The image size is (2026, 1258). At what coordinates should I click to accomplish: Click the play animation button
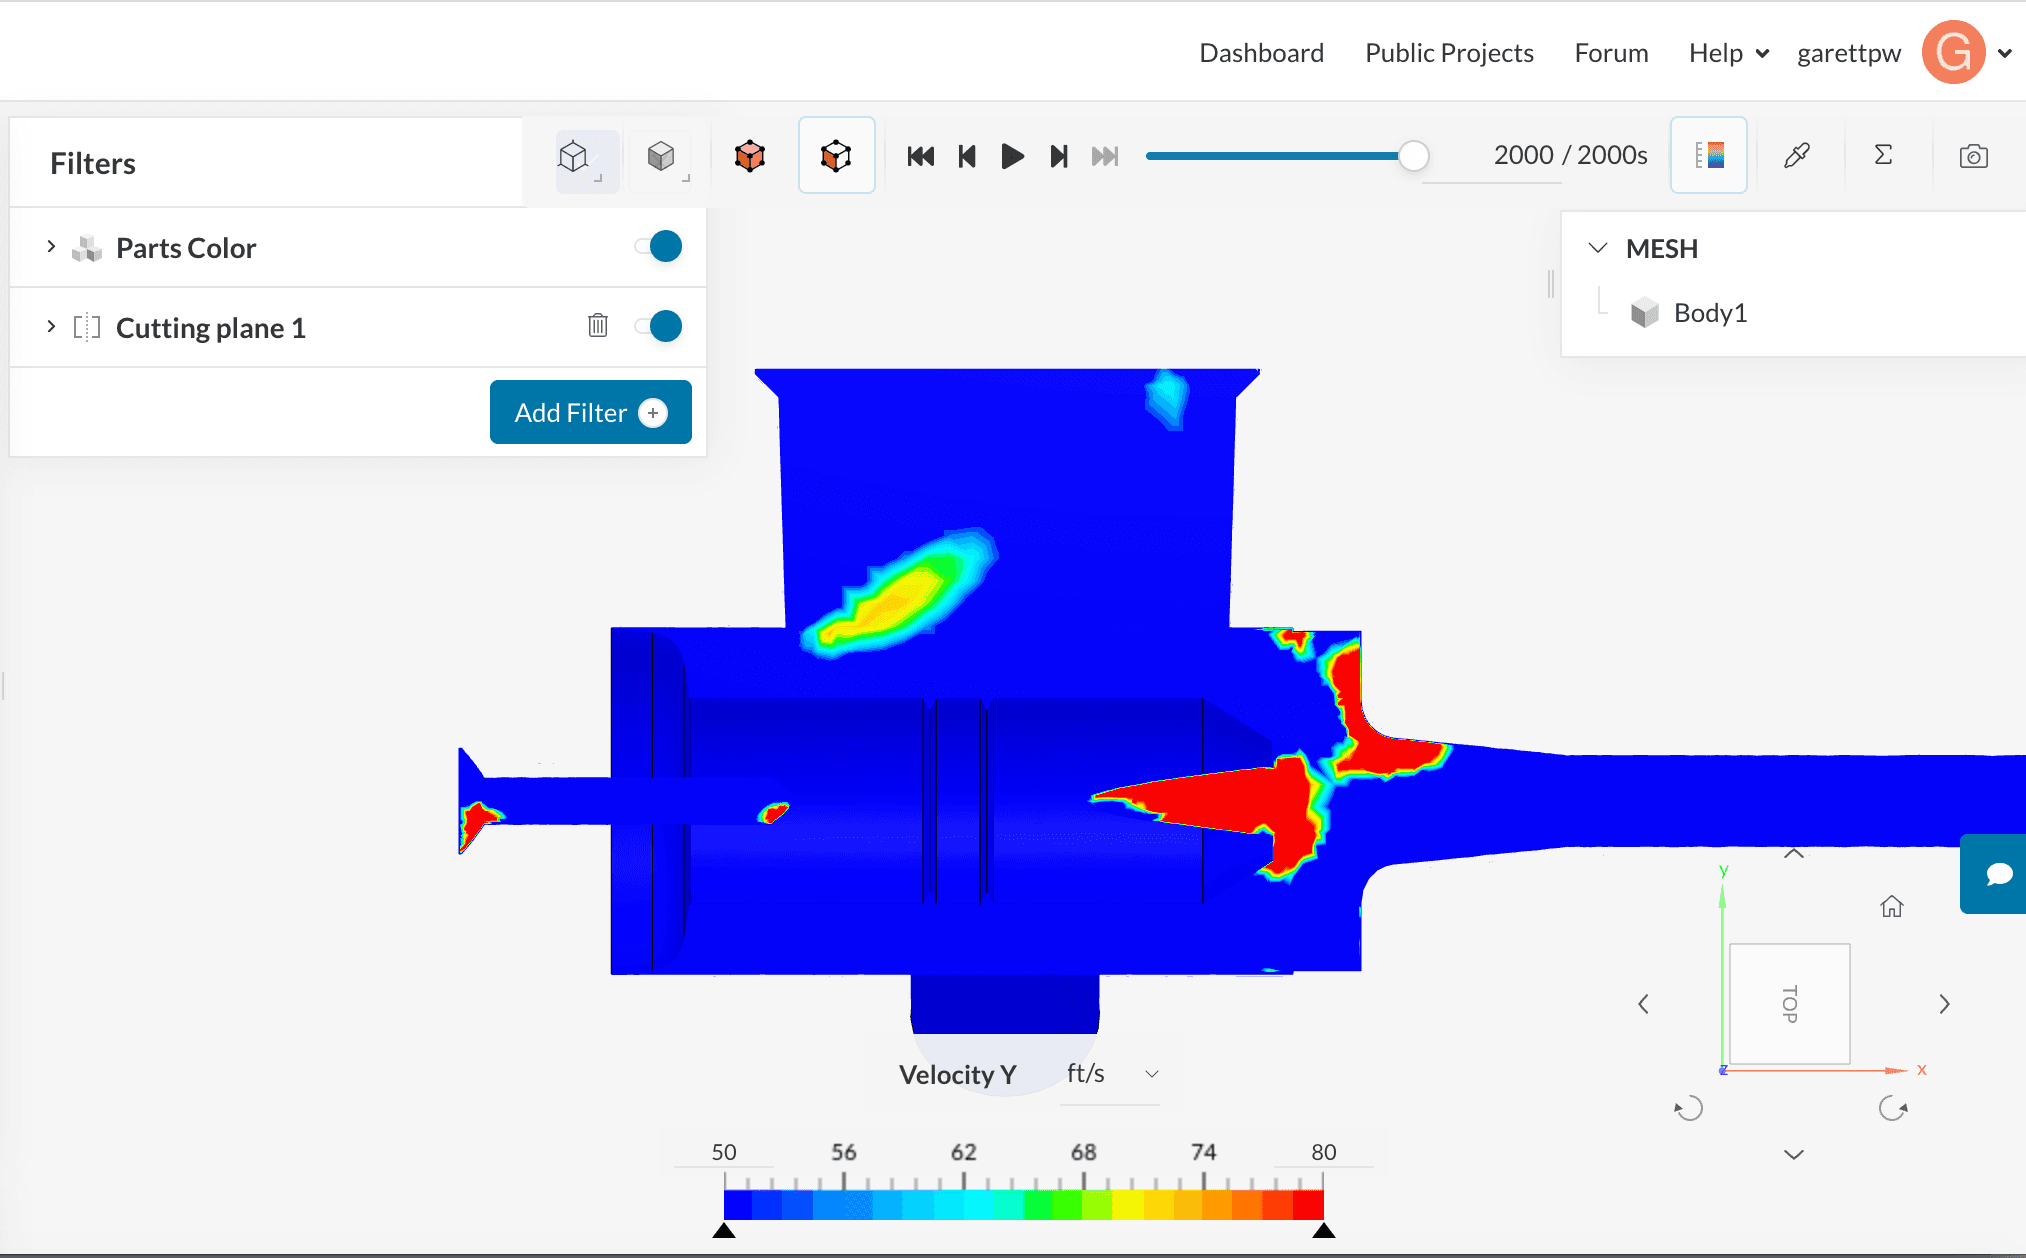(x=1012, y=156)
